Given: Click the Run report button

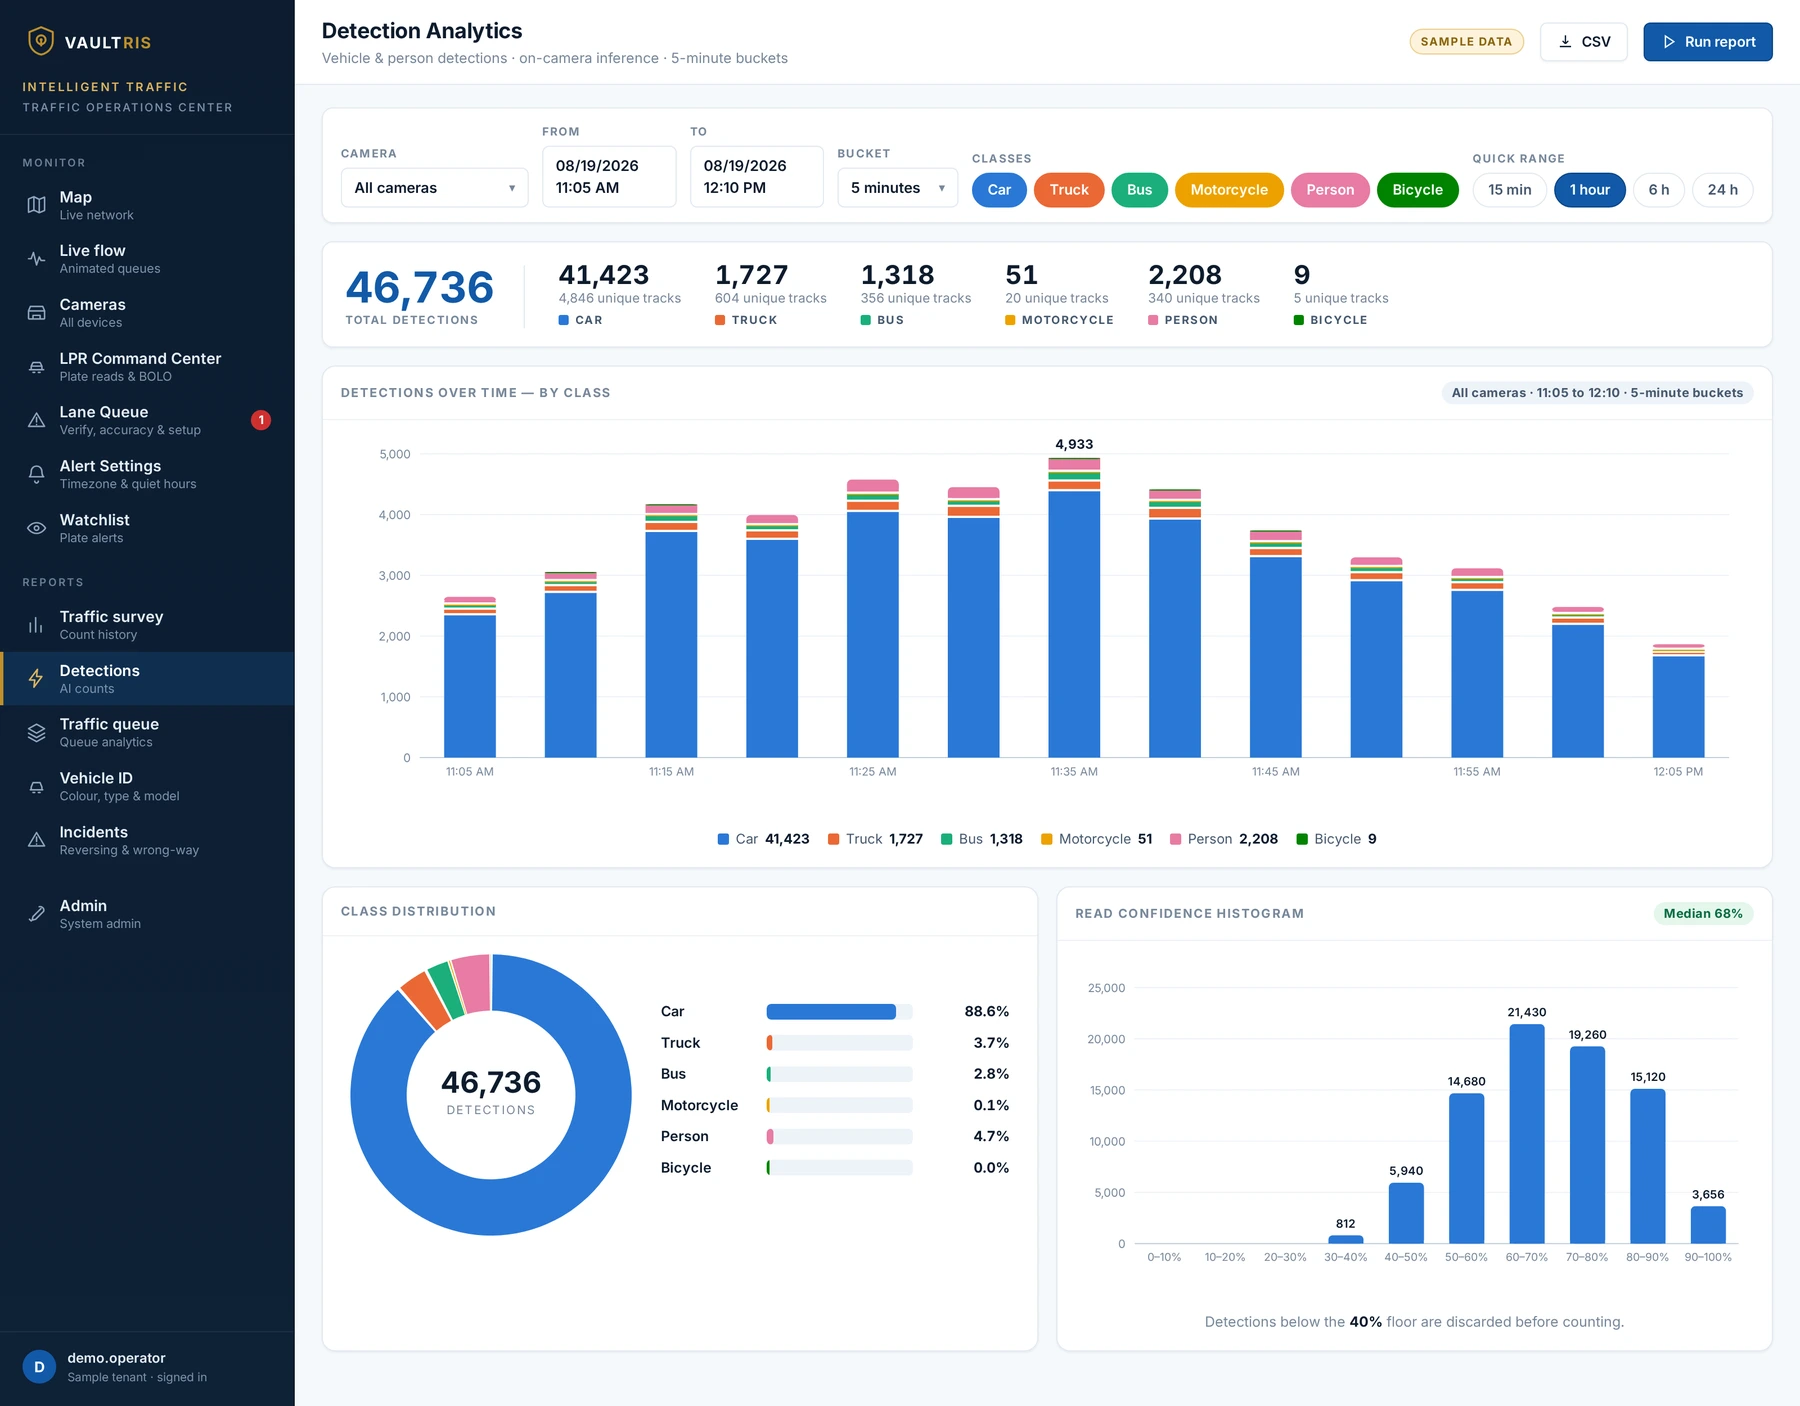Looking at the screenshot, I should tap(1708, 42).
